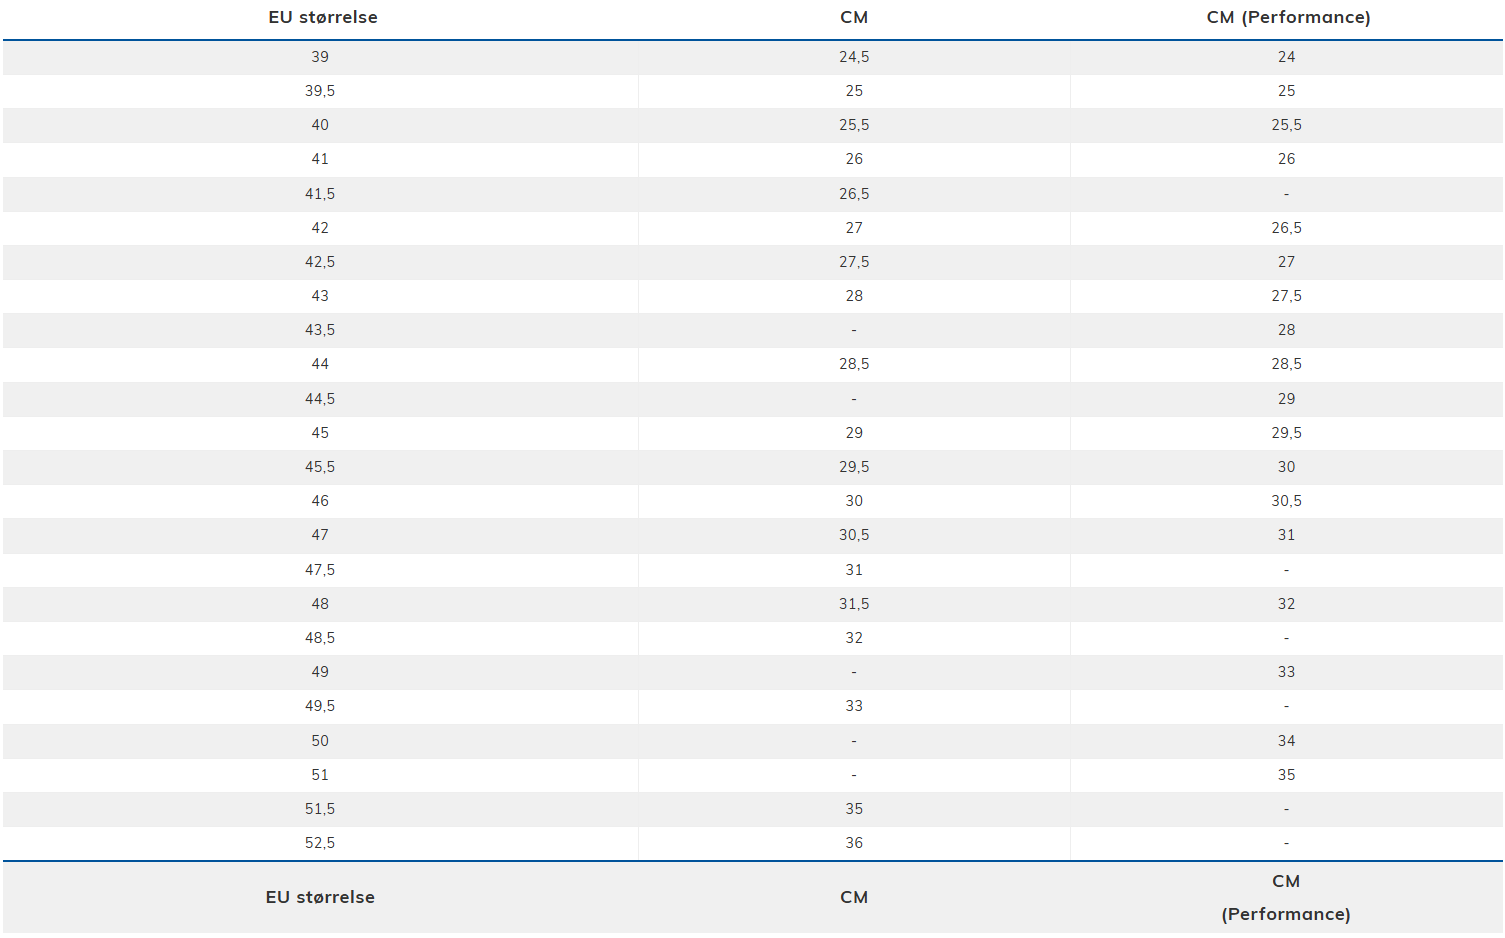Click the 31,5 CM value
1505x938 pixels.
(x=854, y=604)
